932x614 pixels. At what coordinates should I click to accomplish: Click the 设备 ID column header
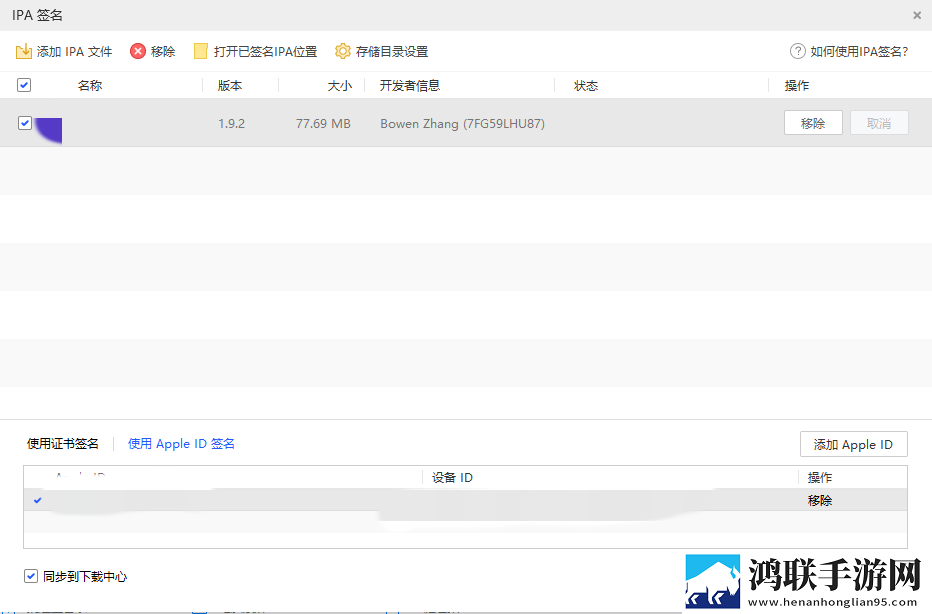pyautogui.click(x=452, y=477)
